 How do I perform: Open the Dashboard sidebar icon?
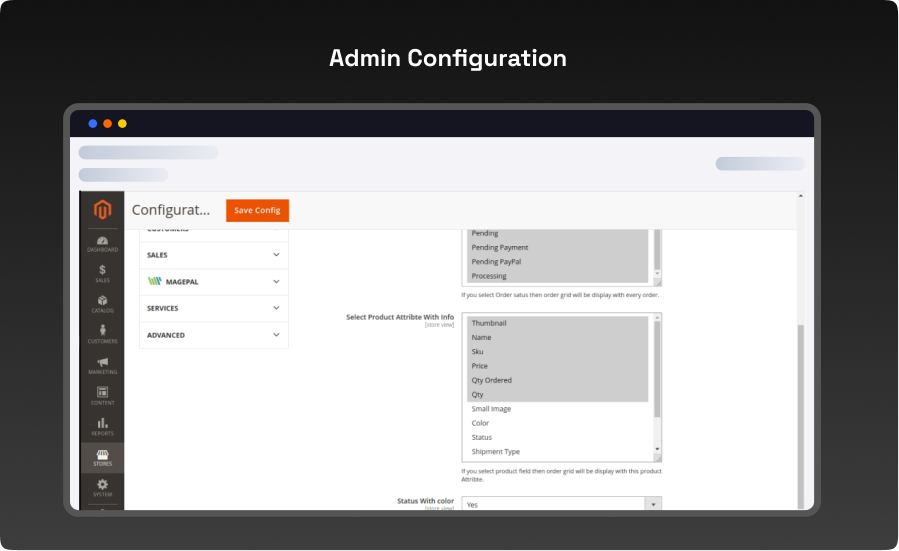point(102,243)
